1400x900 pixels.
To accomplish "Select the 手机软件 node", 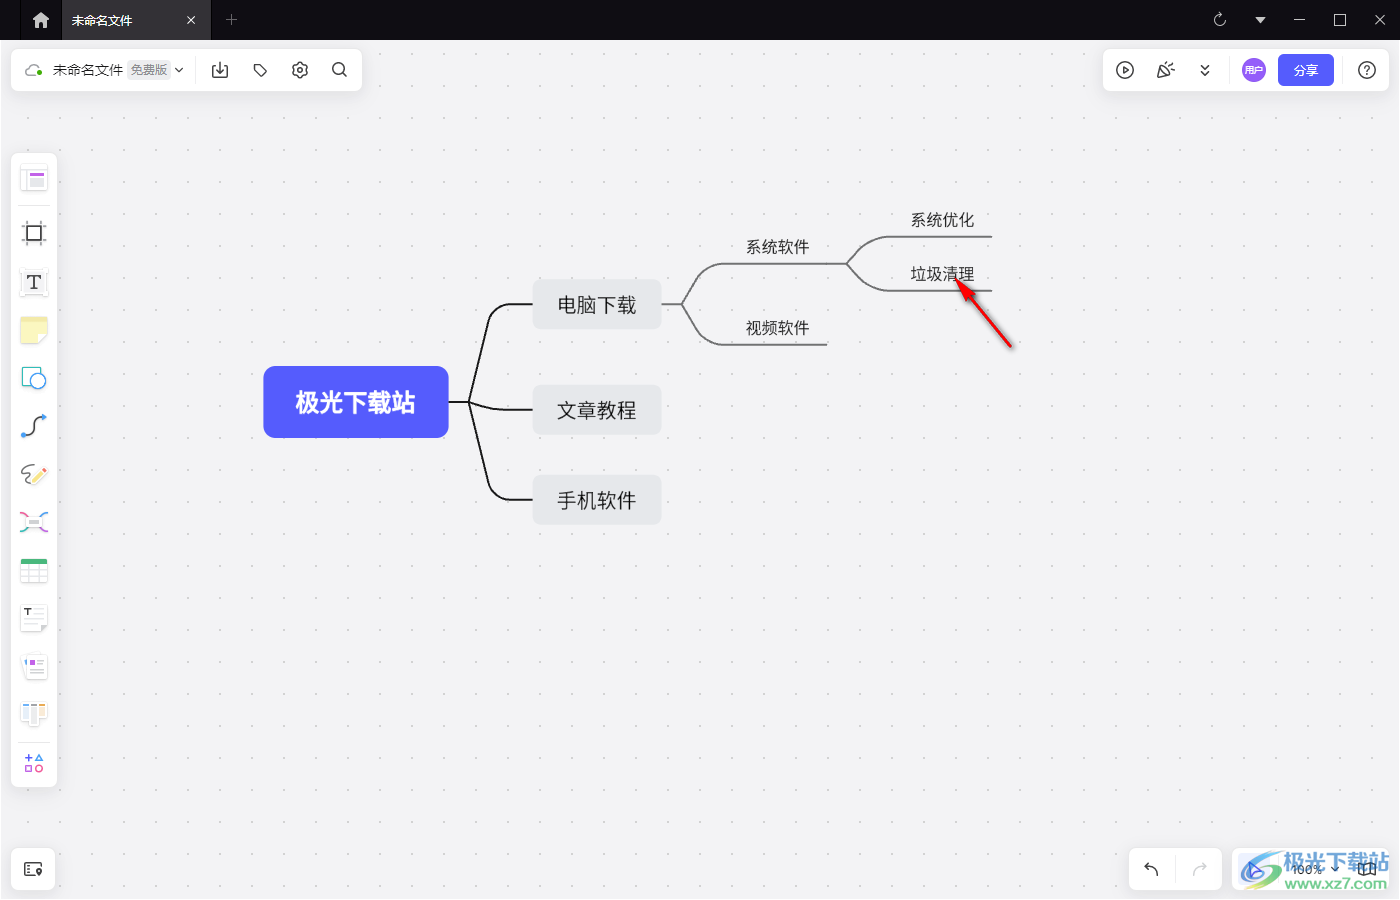I will coord(597,500).
